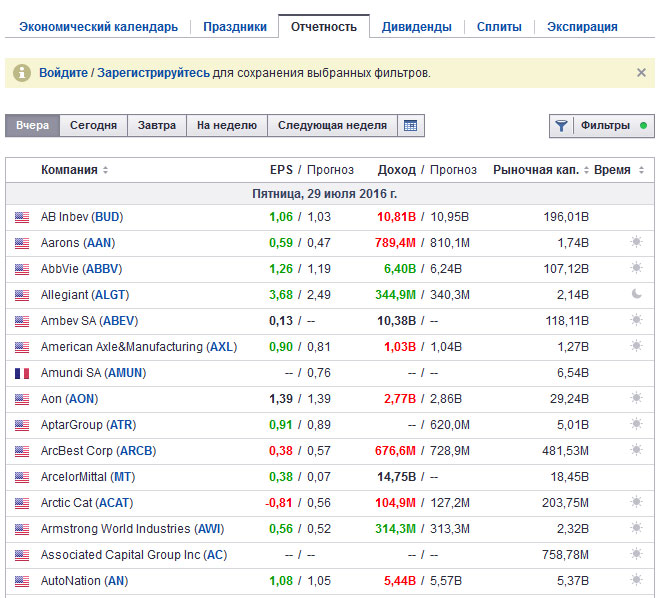
Task: Click the sun icon in Aarons row
Action: pyautogui.click(x=636, y=242)
